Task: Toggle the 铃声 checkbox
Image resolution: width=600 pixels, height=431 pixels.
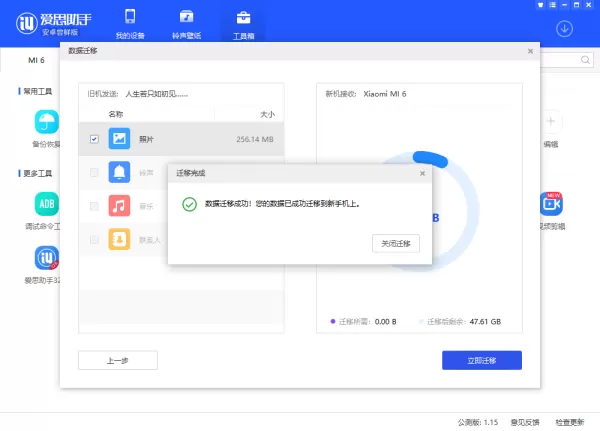Action: pyautogui.click(x=94, y=173)
